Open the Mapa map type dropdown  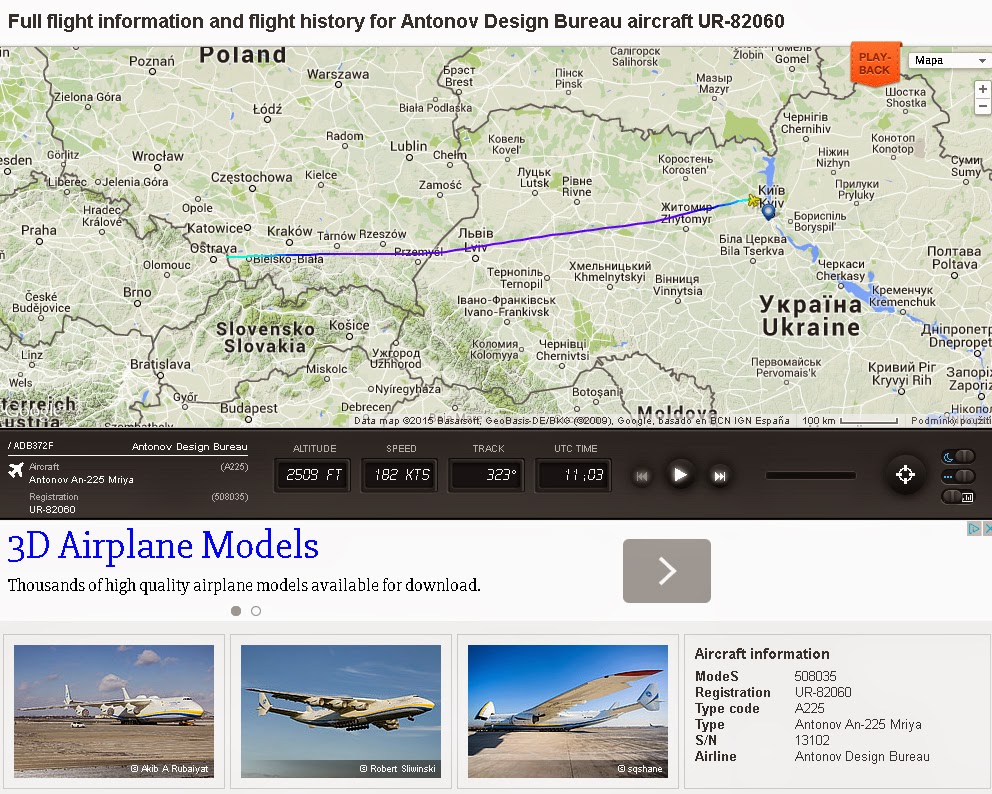[950, 60]
